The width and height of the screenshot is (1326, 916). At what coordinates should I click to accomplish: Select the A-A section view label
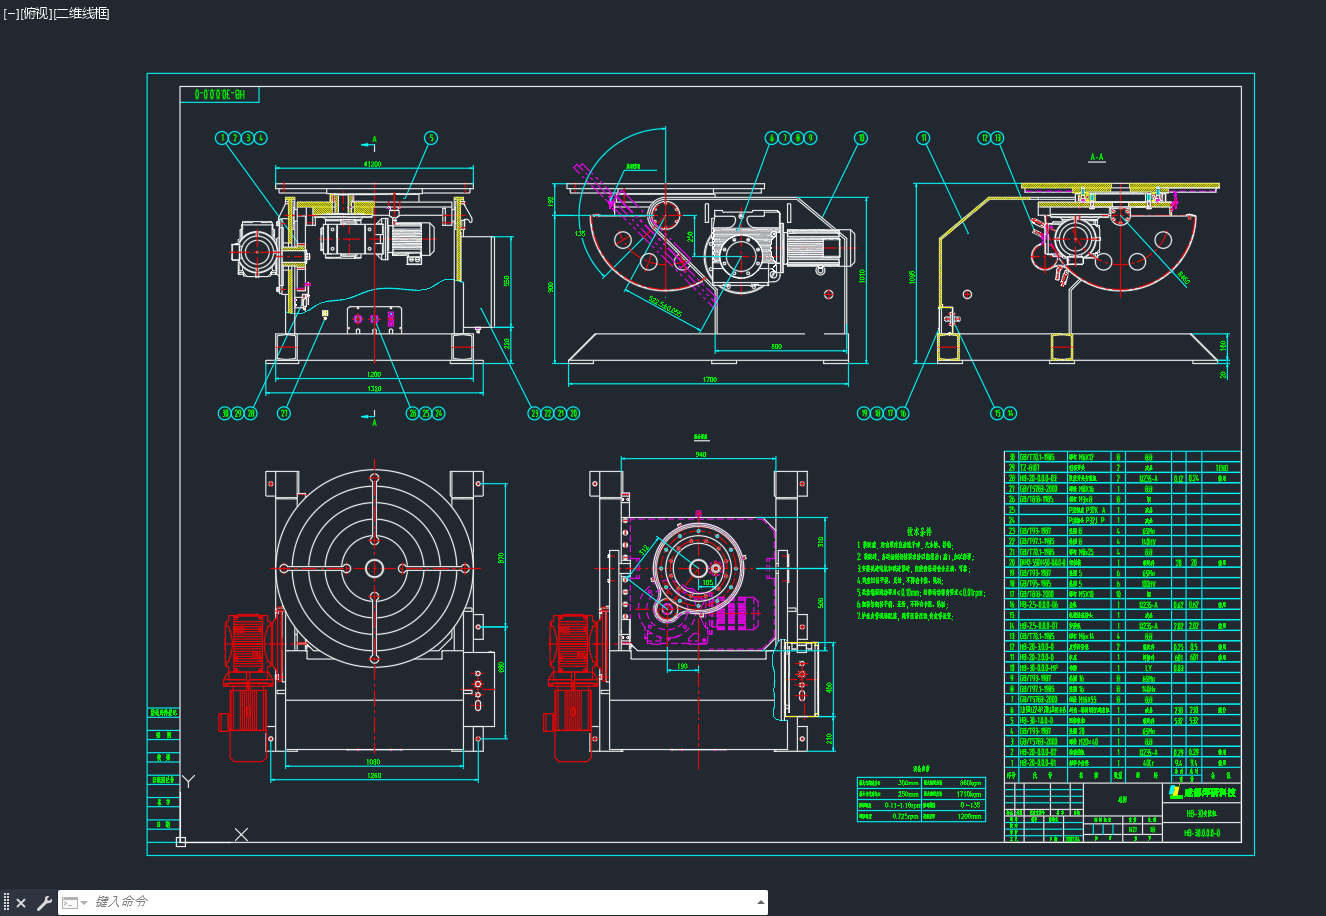pyautogui.click(x=1097, y=157)
